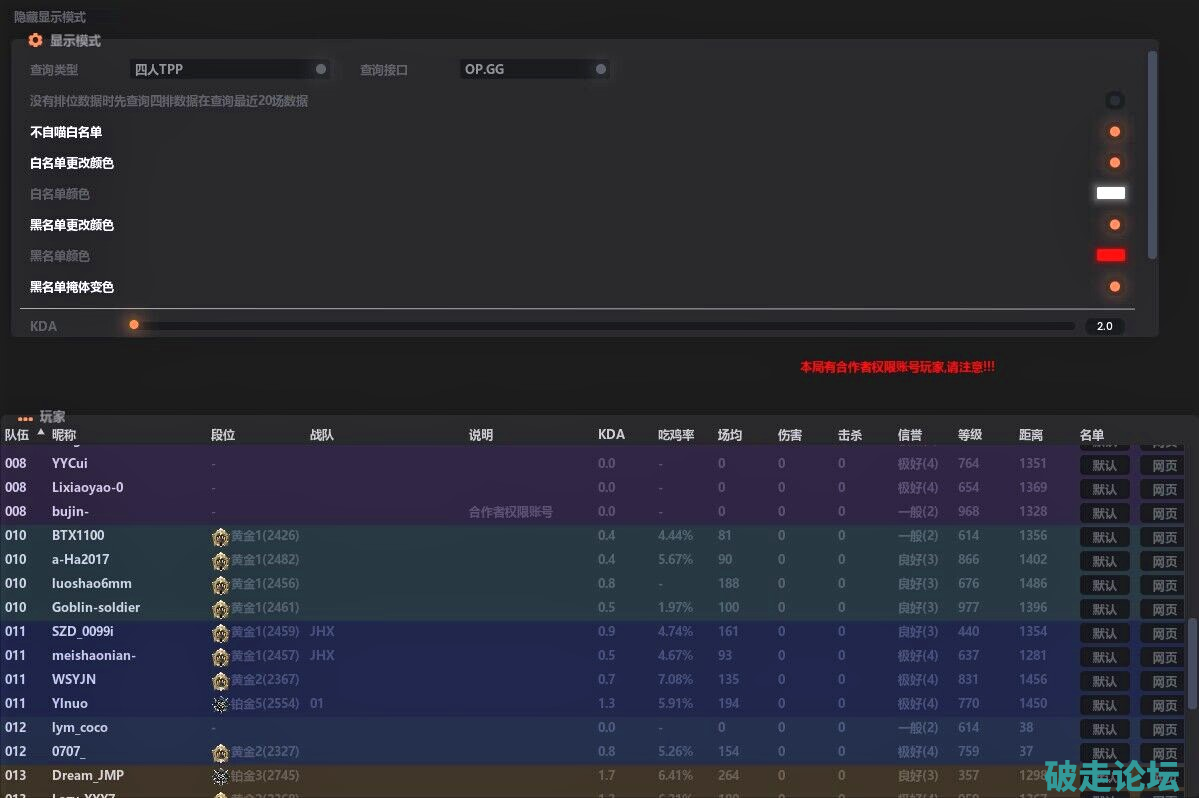Disable the 白名单更改颜色 toggle
The width and height of the screenshot is (1199, 798).
coord(1114,163)
